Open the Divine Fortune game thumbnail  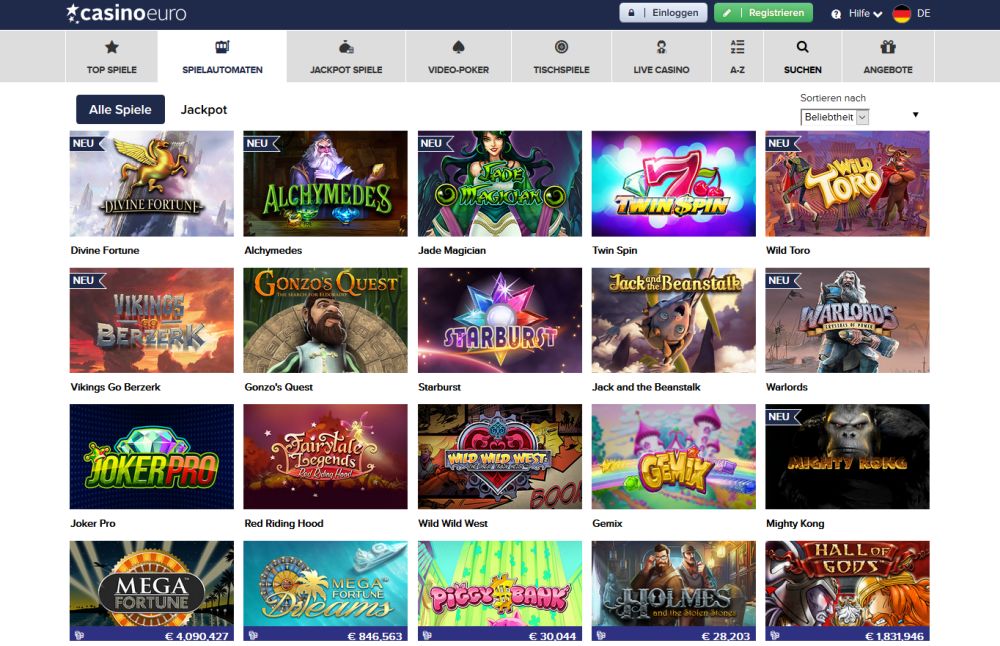tap(152, 184)
